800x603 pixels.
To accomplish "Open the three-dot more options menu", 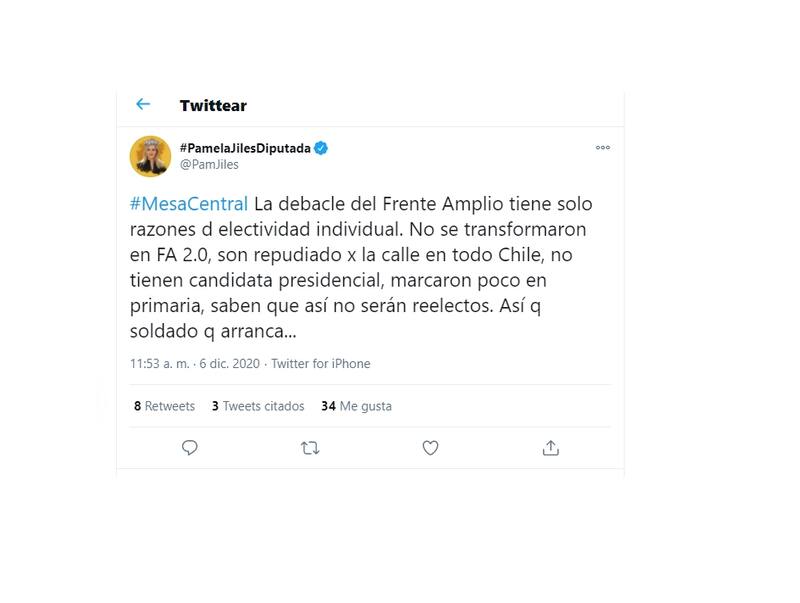I will (602, 147).
